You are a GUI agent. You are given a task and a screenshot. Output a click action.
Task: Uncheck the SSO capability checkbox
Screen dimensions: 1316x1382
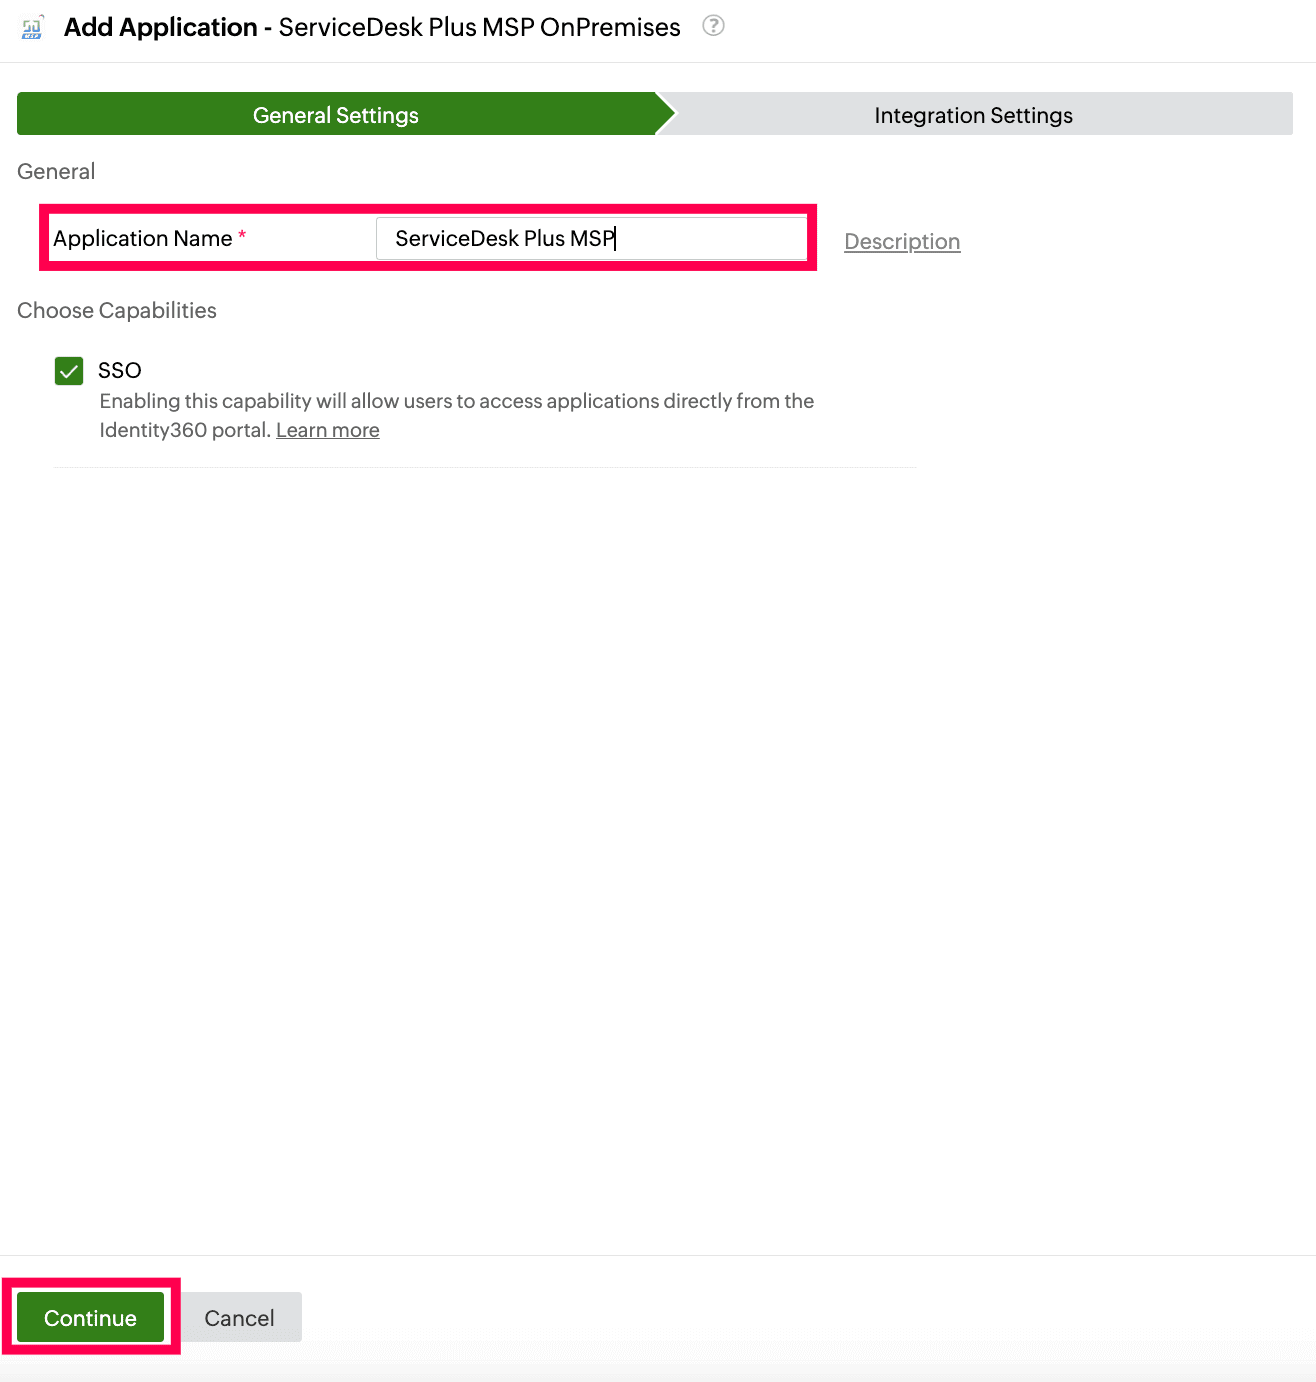coord(69,371)
